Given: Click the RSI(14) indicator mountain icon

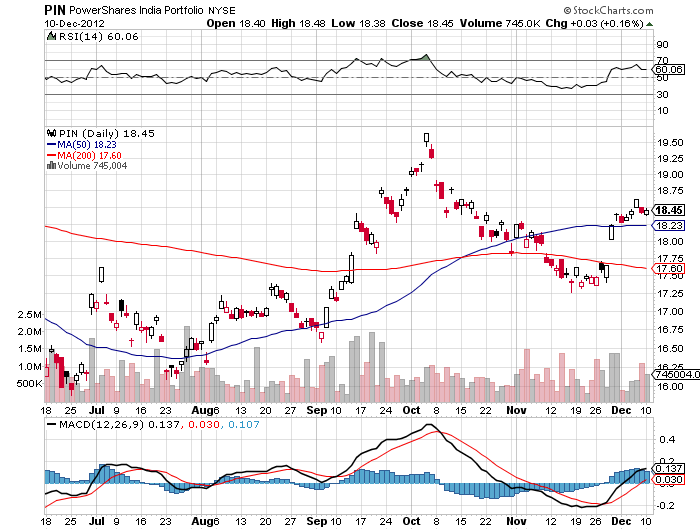Looking at the screenshot, I should [52, 36].
